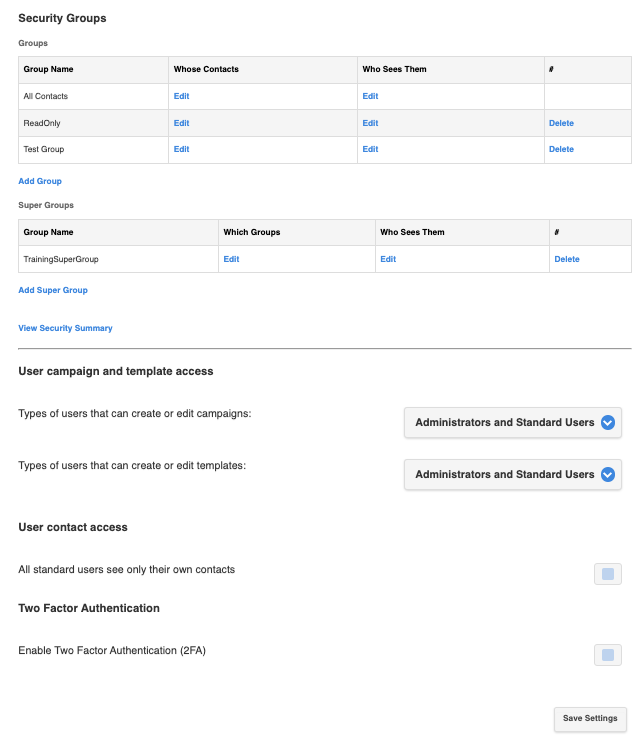644x746 pixels.
Task: Edit Who Sees Them for Test Group
Action: click(x=370, y=149)
